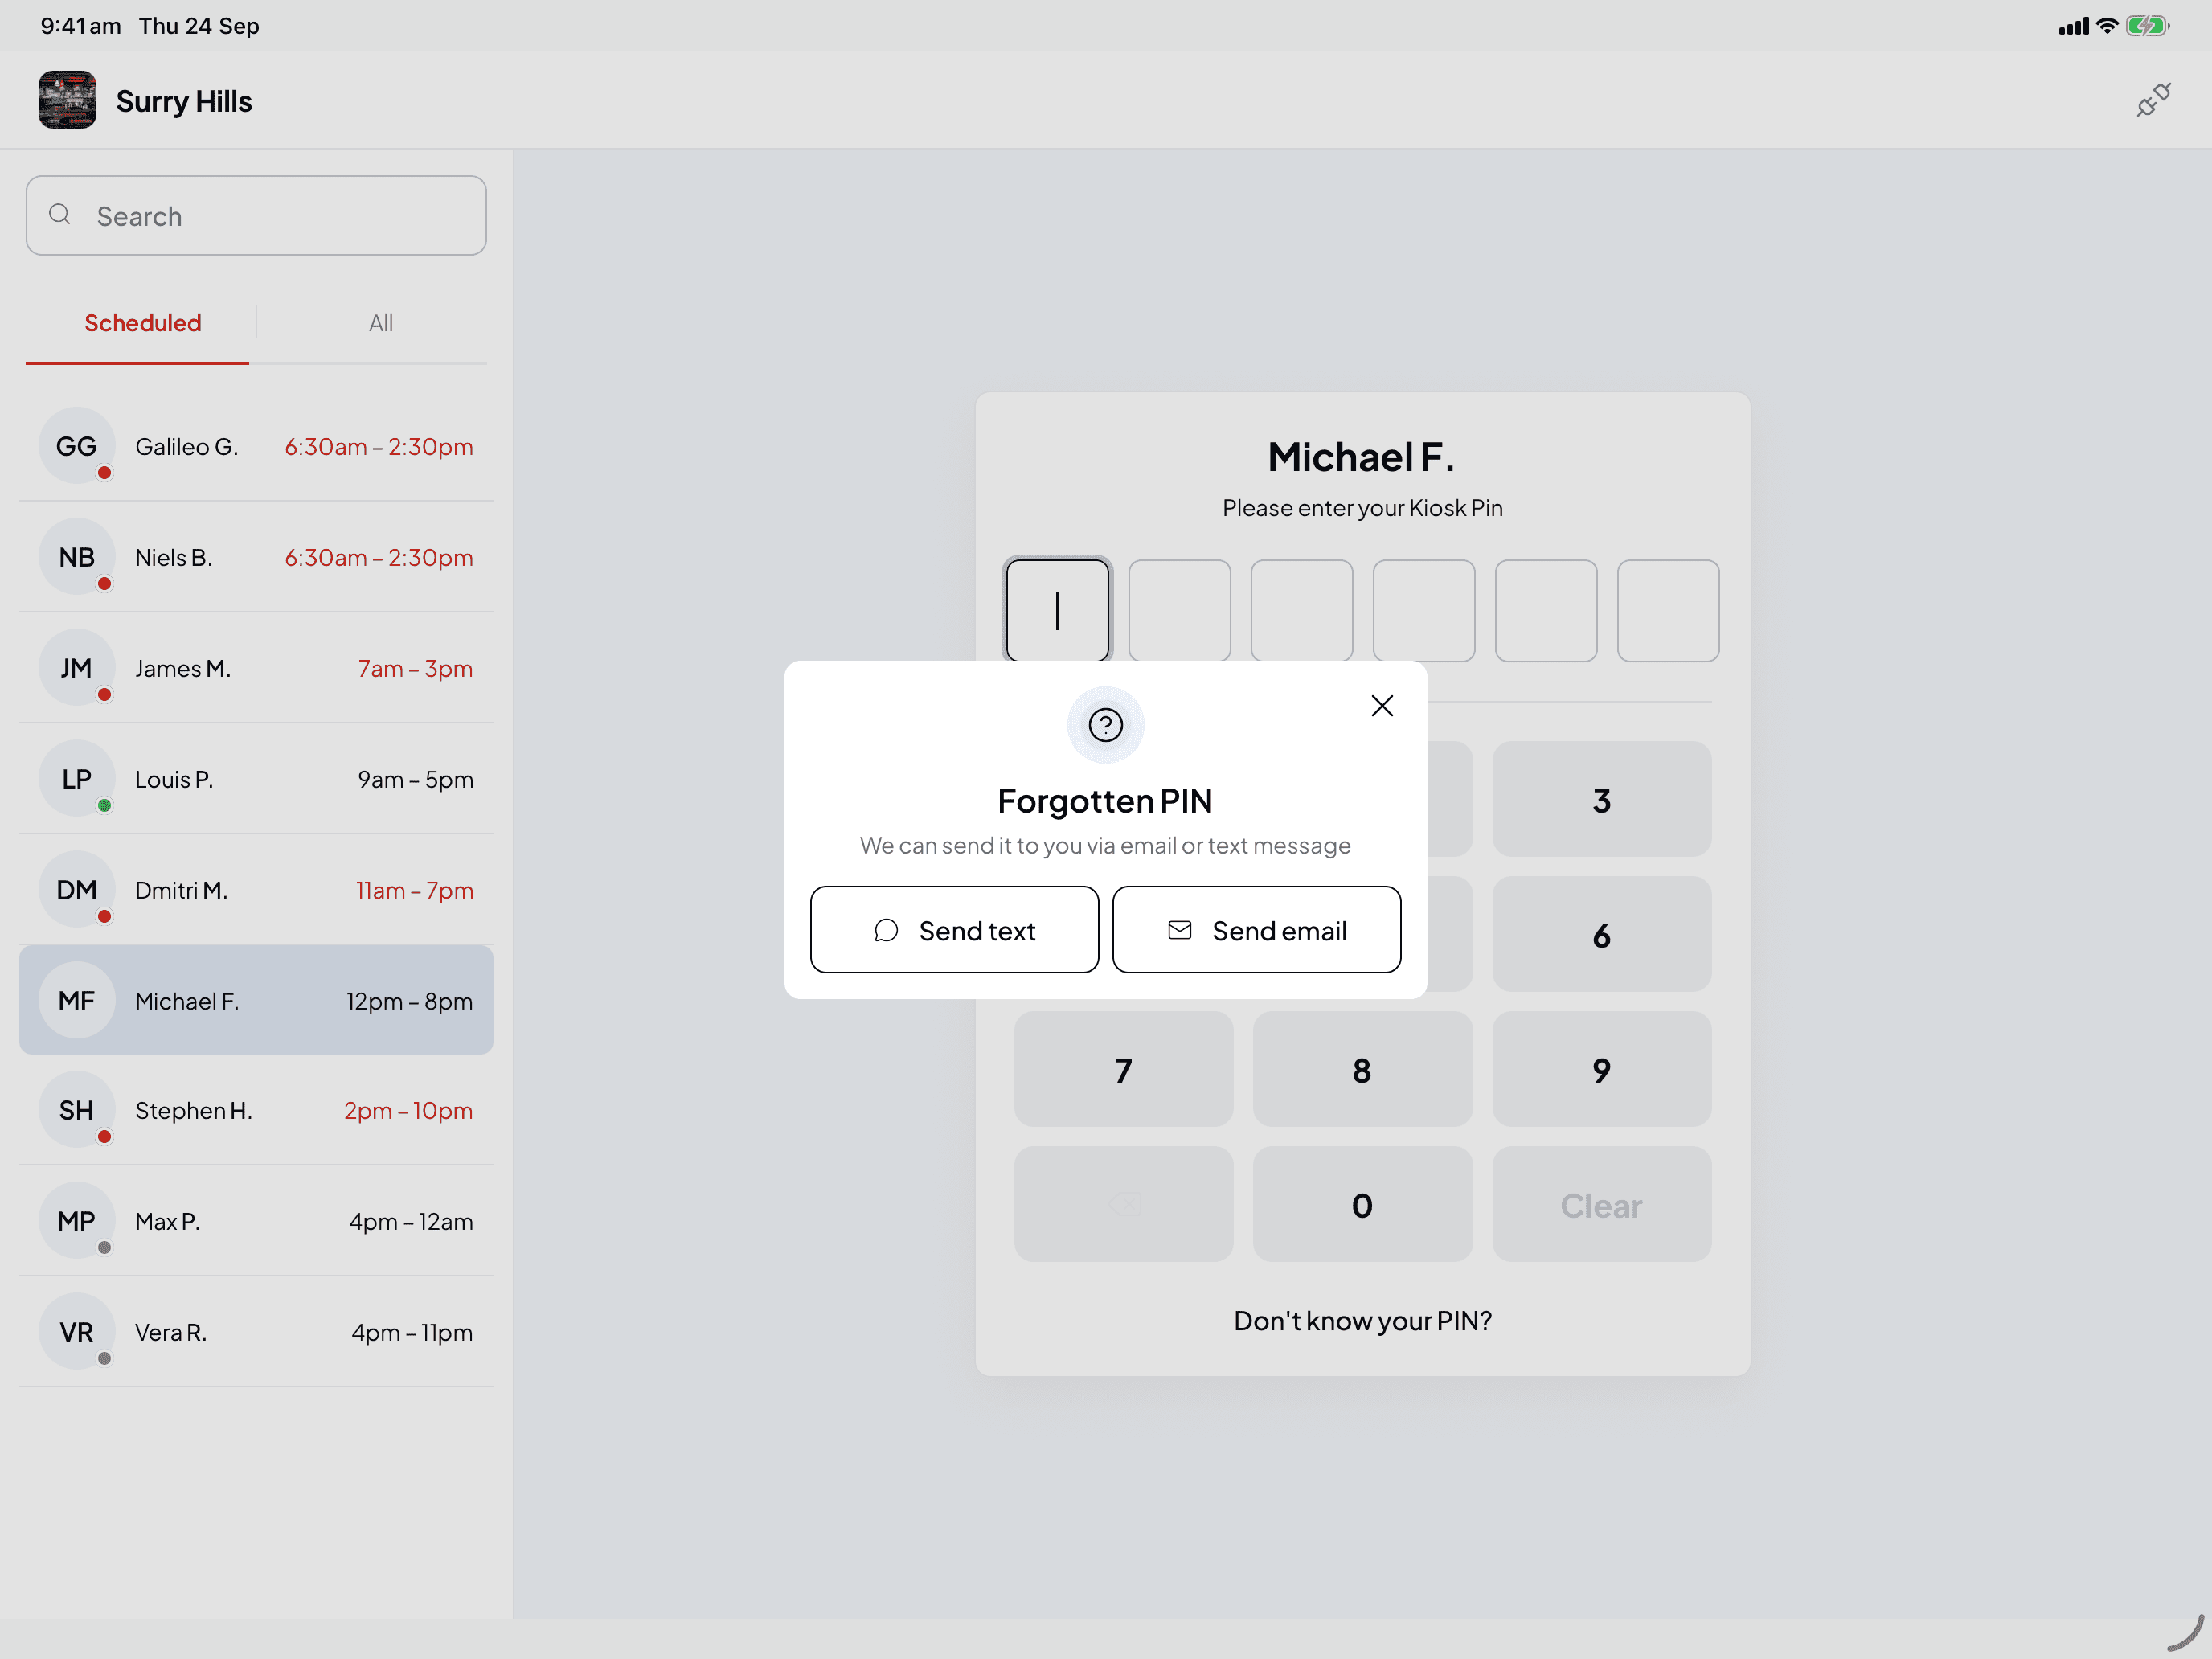Switch to the All tab
This screenshot has width=2212, height=1659.
click(x=380, y=323)
